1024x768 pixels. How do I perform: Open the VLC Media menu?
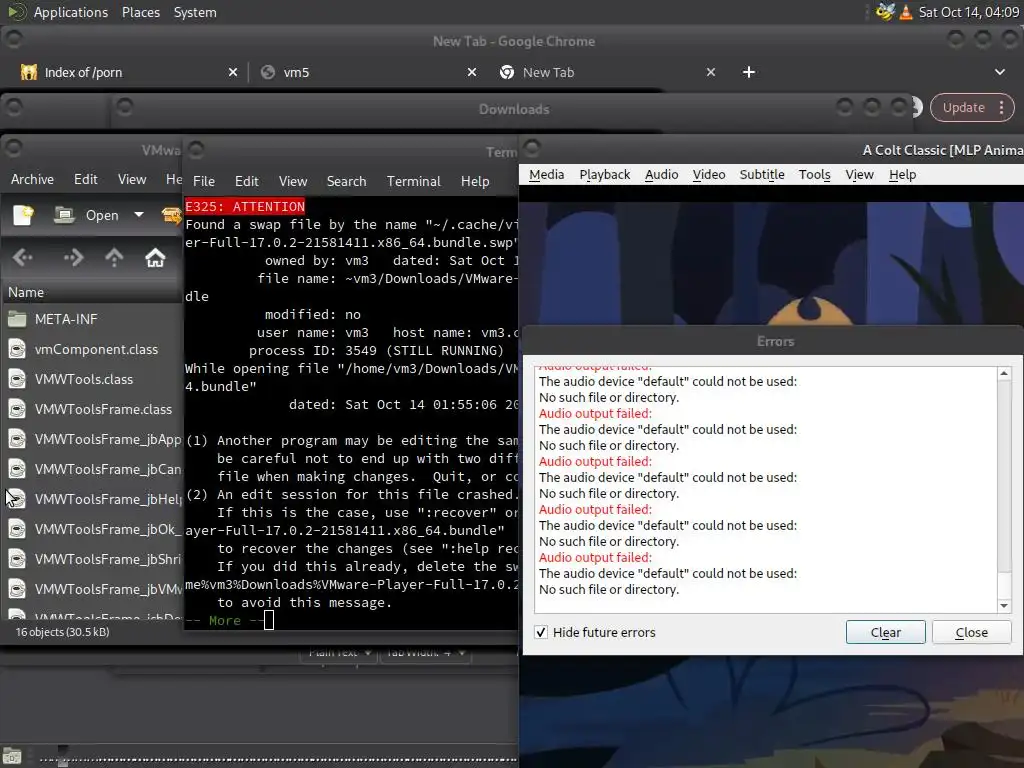pyautogui.click(x=547, y=174)
